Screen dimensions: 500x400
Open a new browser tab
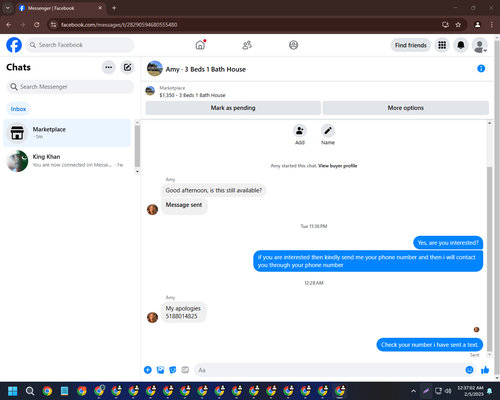(x=114, y=8)
